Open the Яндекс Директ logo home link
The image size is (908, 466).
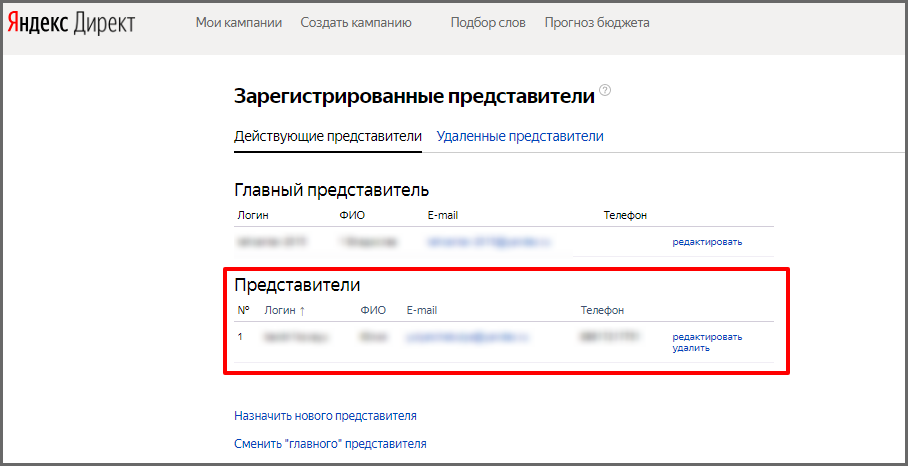click(x=71, y=23)
